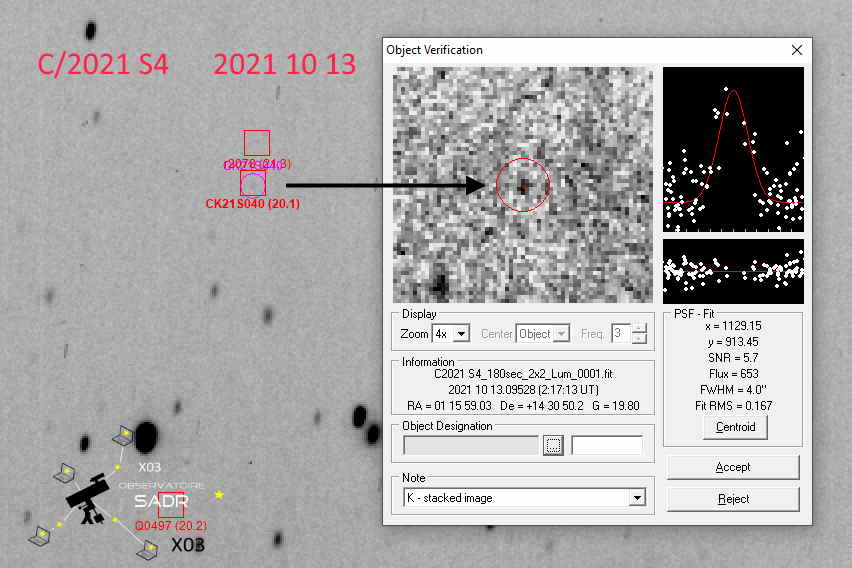Click the RA = 01 15 59.03 coordinates line
The image size is (852, 568).
(523, 405)
